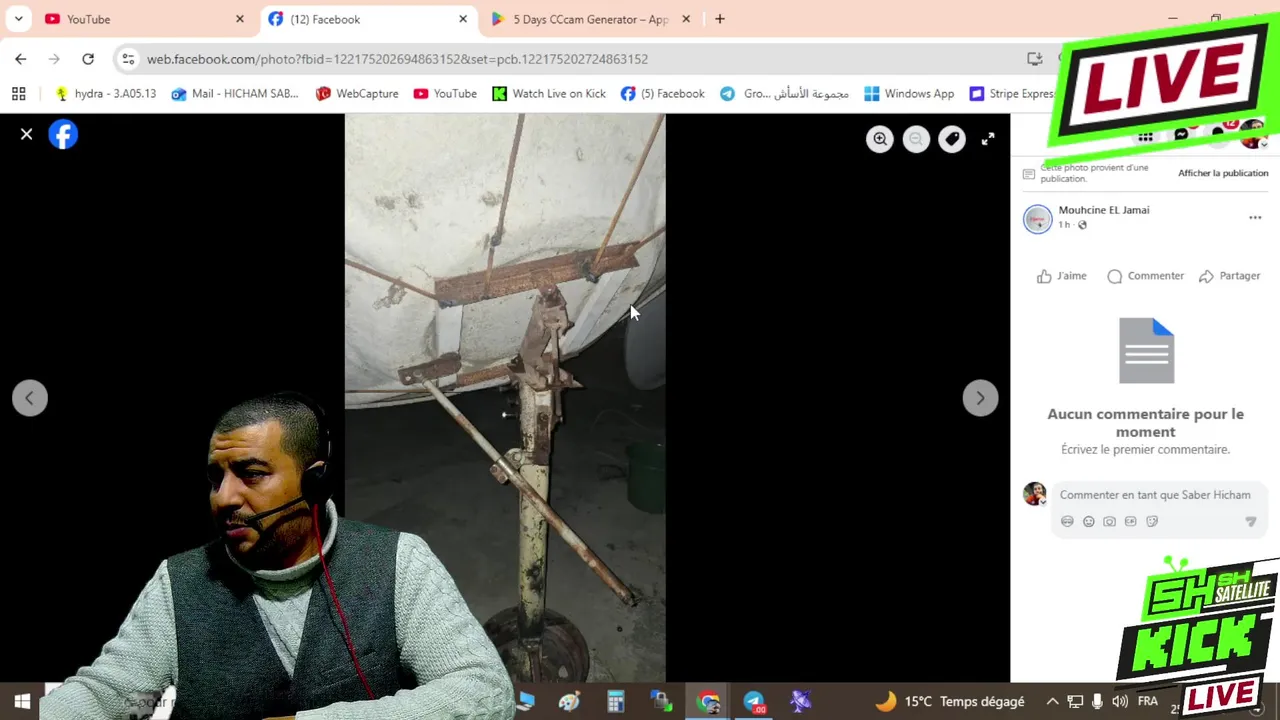1280x720 pixels.
Task: Open Mouhcine EL Jamai profile name
Action: pos(1104,210)
